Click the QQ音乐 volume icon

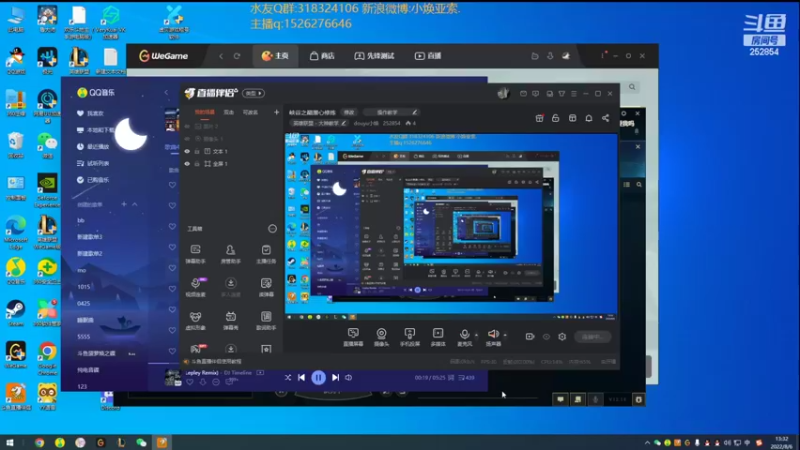[348, 378]
